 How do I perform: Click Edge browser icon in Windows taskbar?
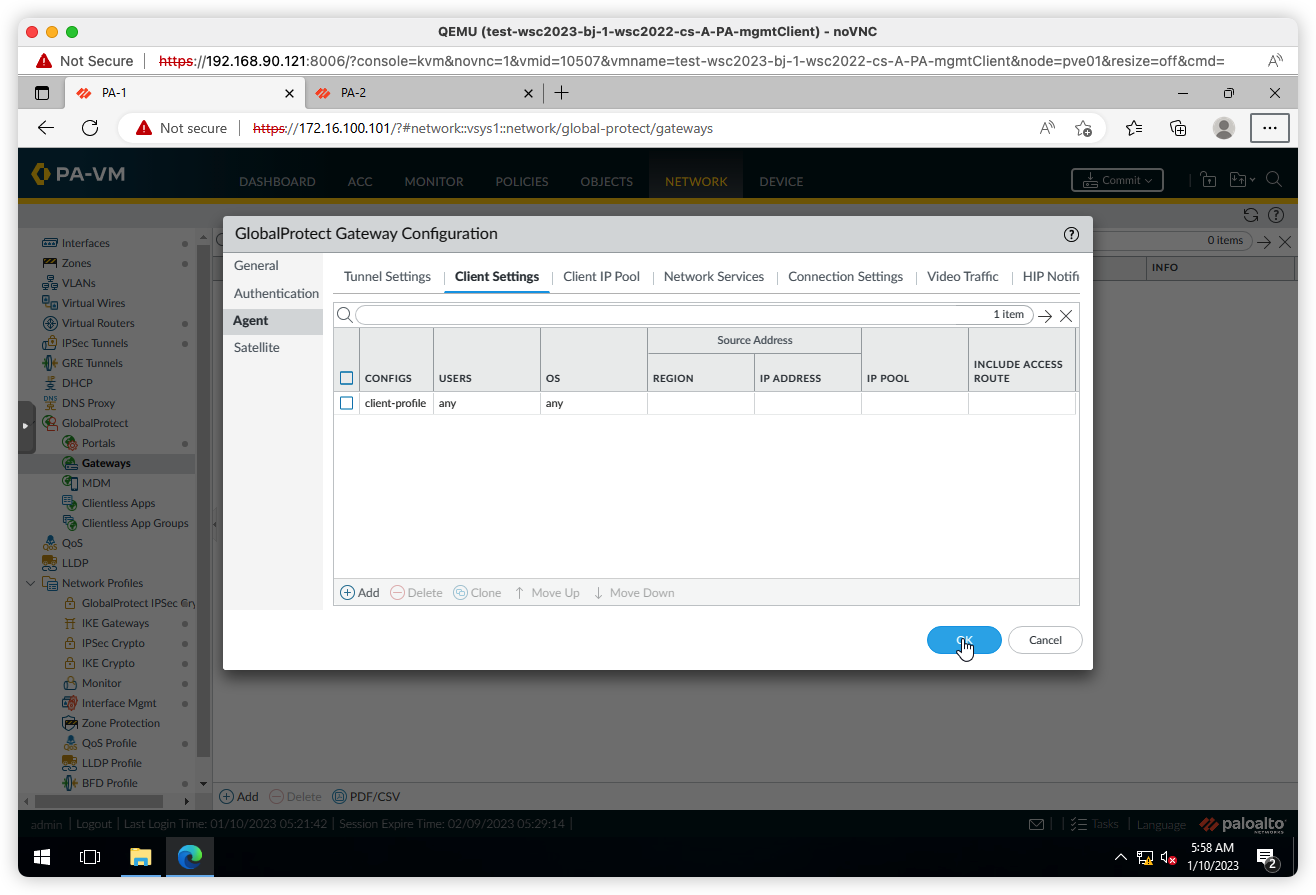(x=189, y=857)
